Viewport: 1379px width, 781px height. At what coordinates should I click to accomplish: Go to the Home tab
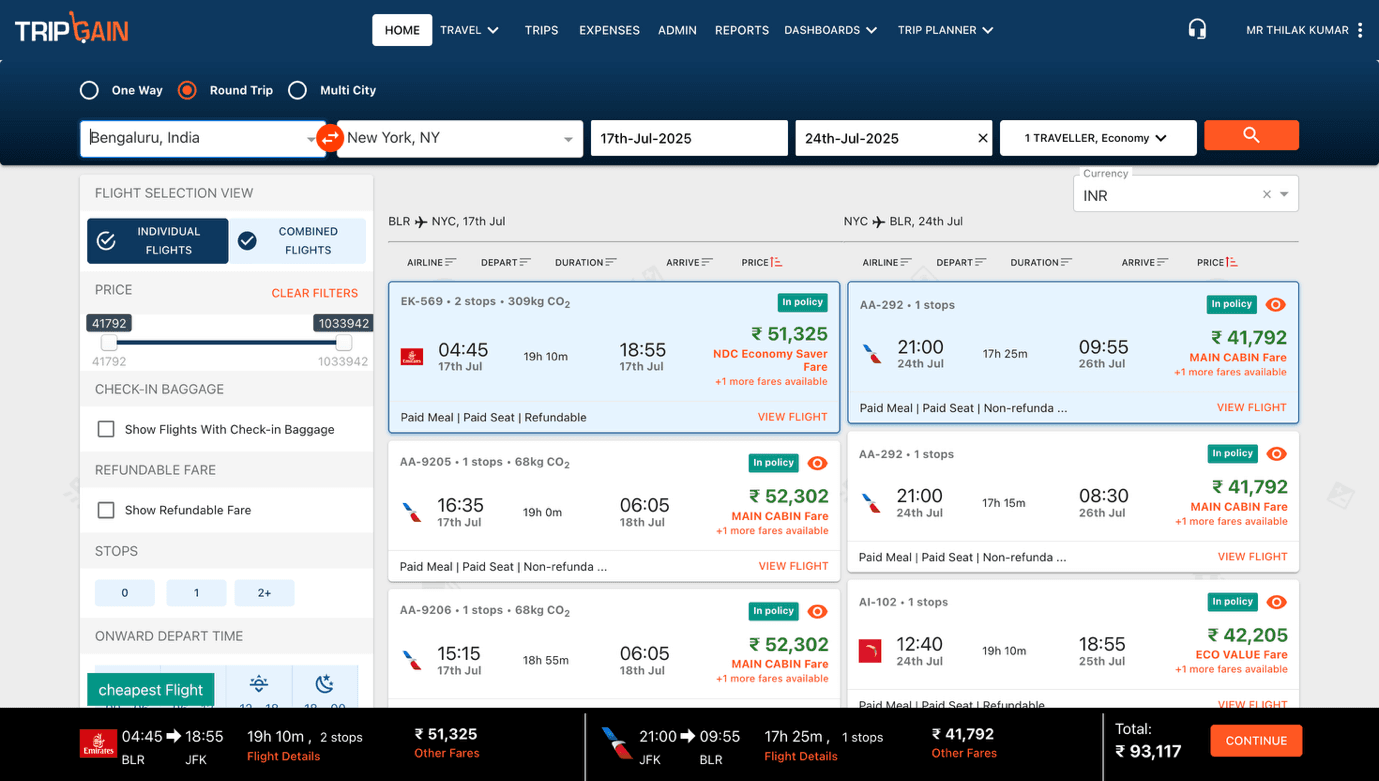[x=402, y=30]
